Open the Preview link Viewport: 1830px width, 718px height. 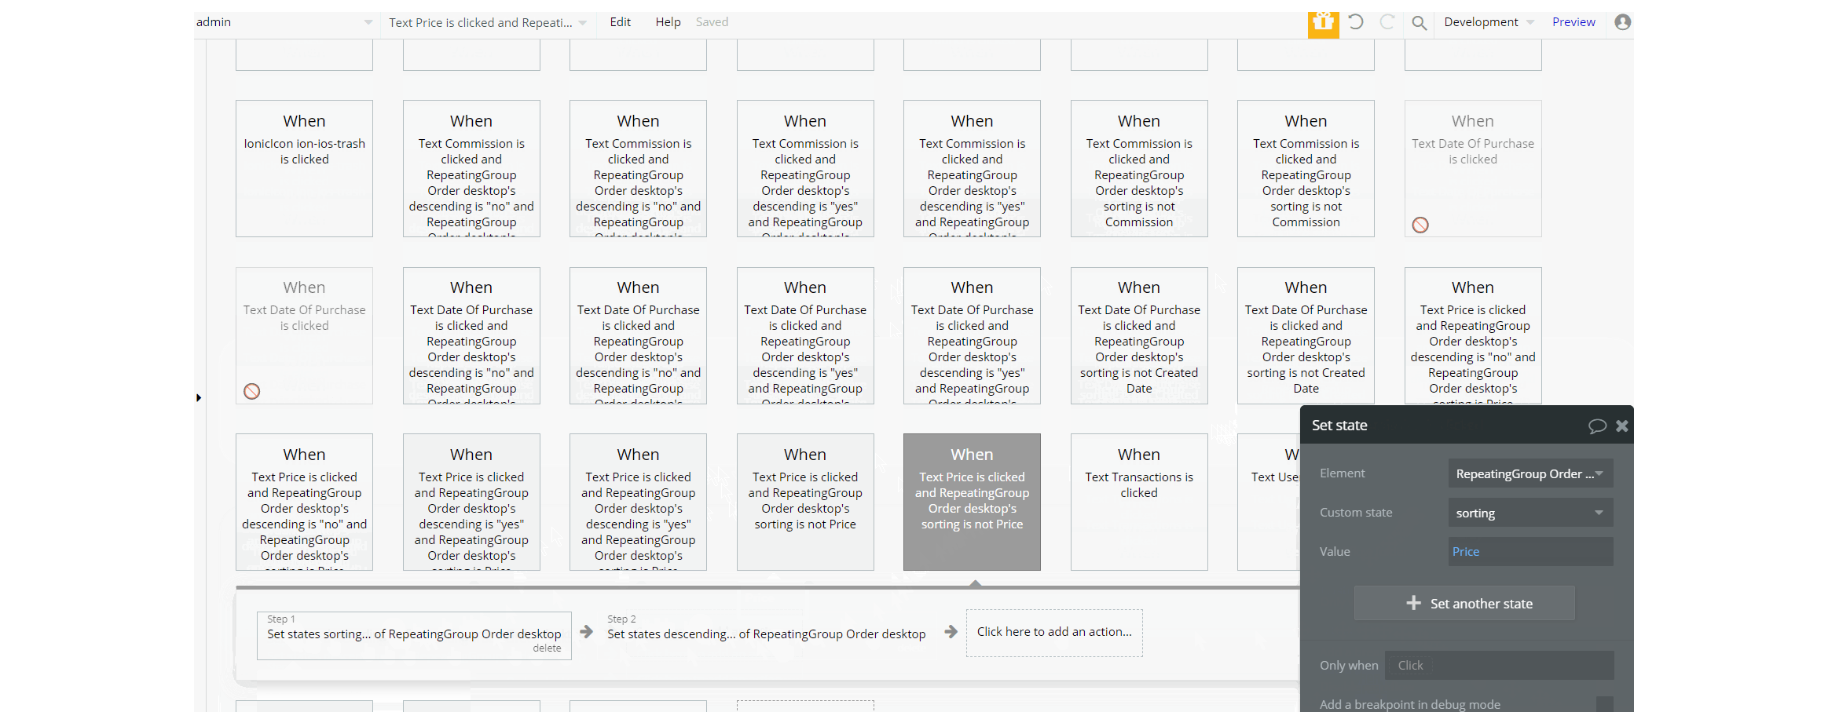pyautogui.click(x=1573, y=22)
